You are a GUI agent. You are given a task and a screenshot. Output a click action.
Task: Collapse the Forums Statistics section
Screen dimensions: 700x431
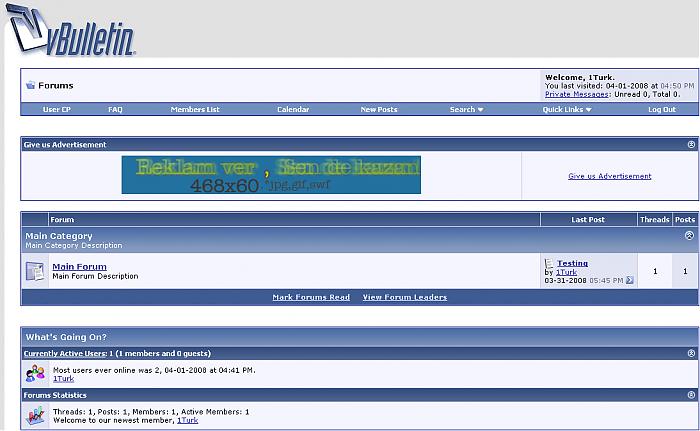click(690, 395)
